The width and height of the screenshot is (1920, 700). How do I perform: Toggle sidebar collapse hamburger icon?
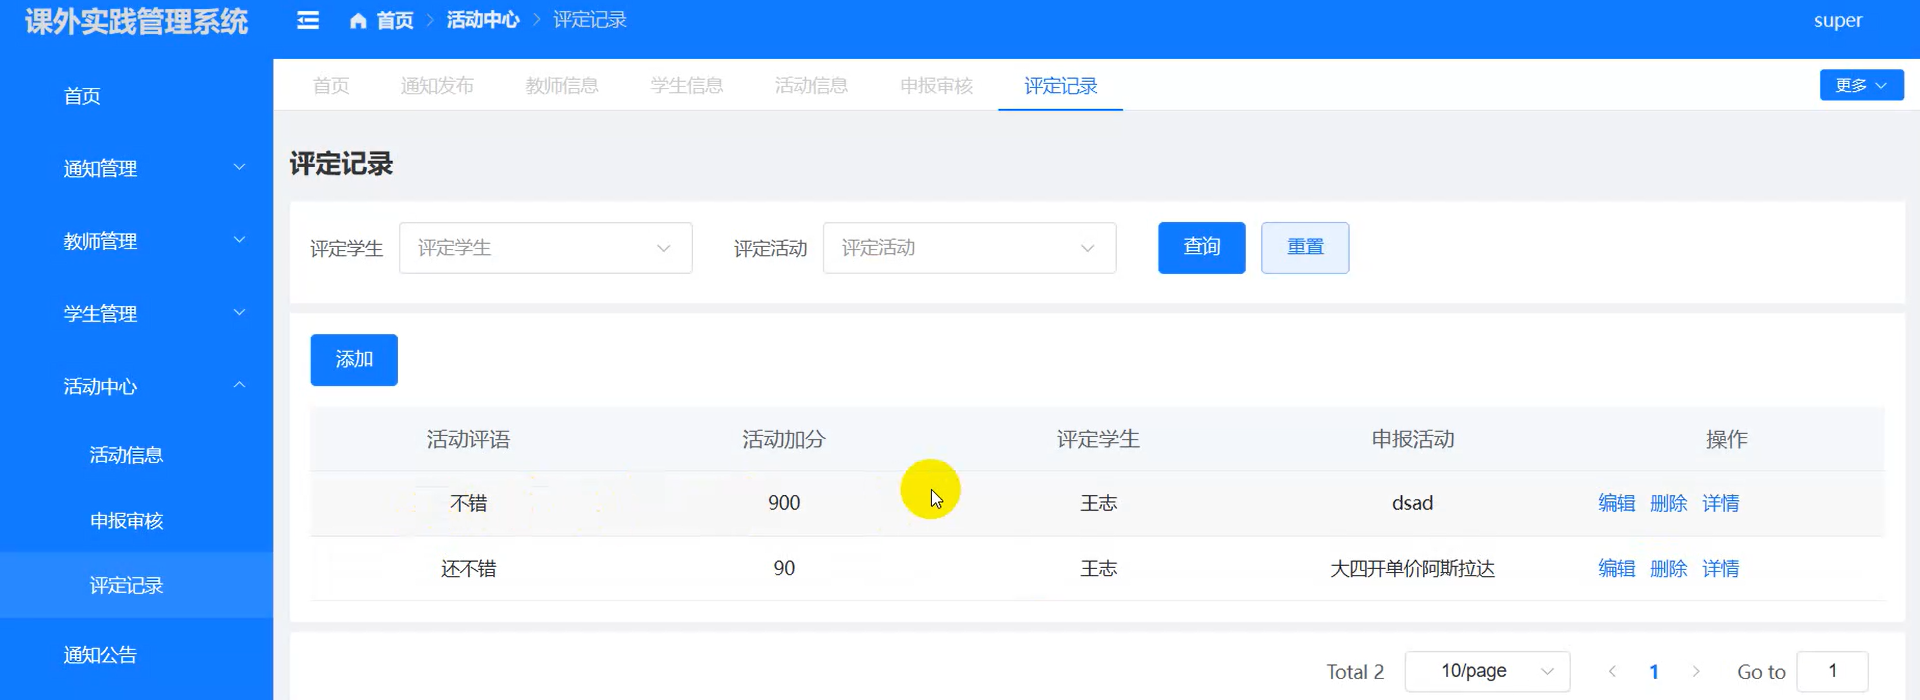[308, 20]
